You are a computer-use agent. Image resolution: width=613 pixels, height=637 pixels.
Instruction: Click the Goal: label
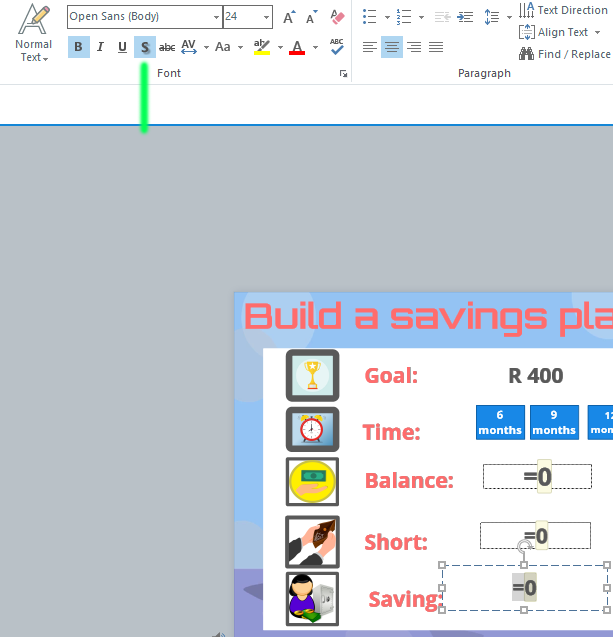pos(391,376)
